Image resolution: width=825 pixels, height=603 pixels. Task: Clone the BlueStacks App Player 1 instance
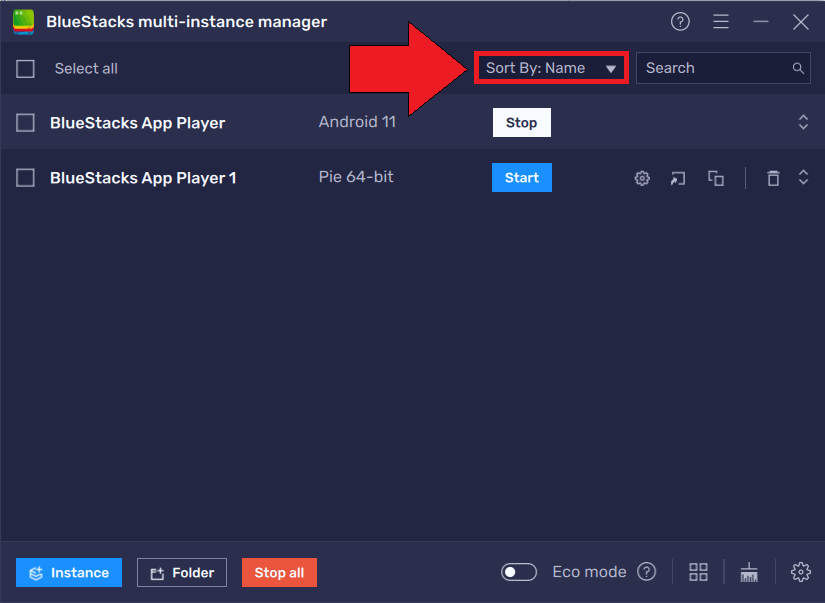[x=715, y=177]
